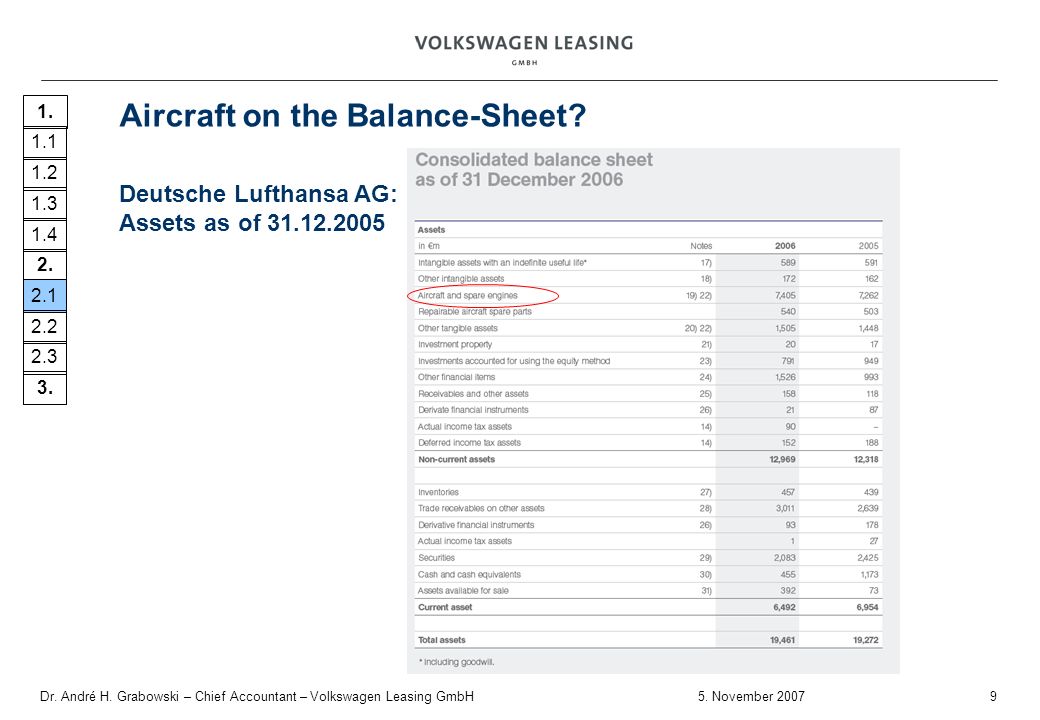Screen dimensions: 1040x720
Task: Go to main section 2.
Action: click(x=45, y=265)
